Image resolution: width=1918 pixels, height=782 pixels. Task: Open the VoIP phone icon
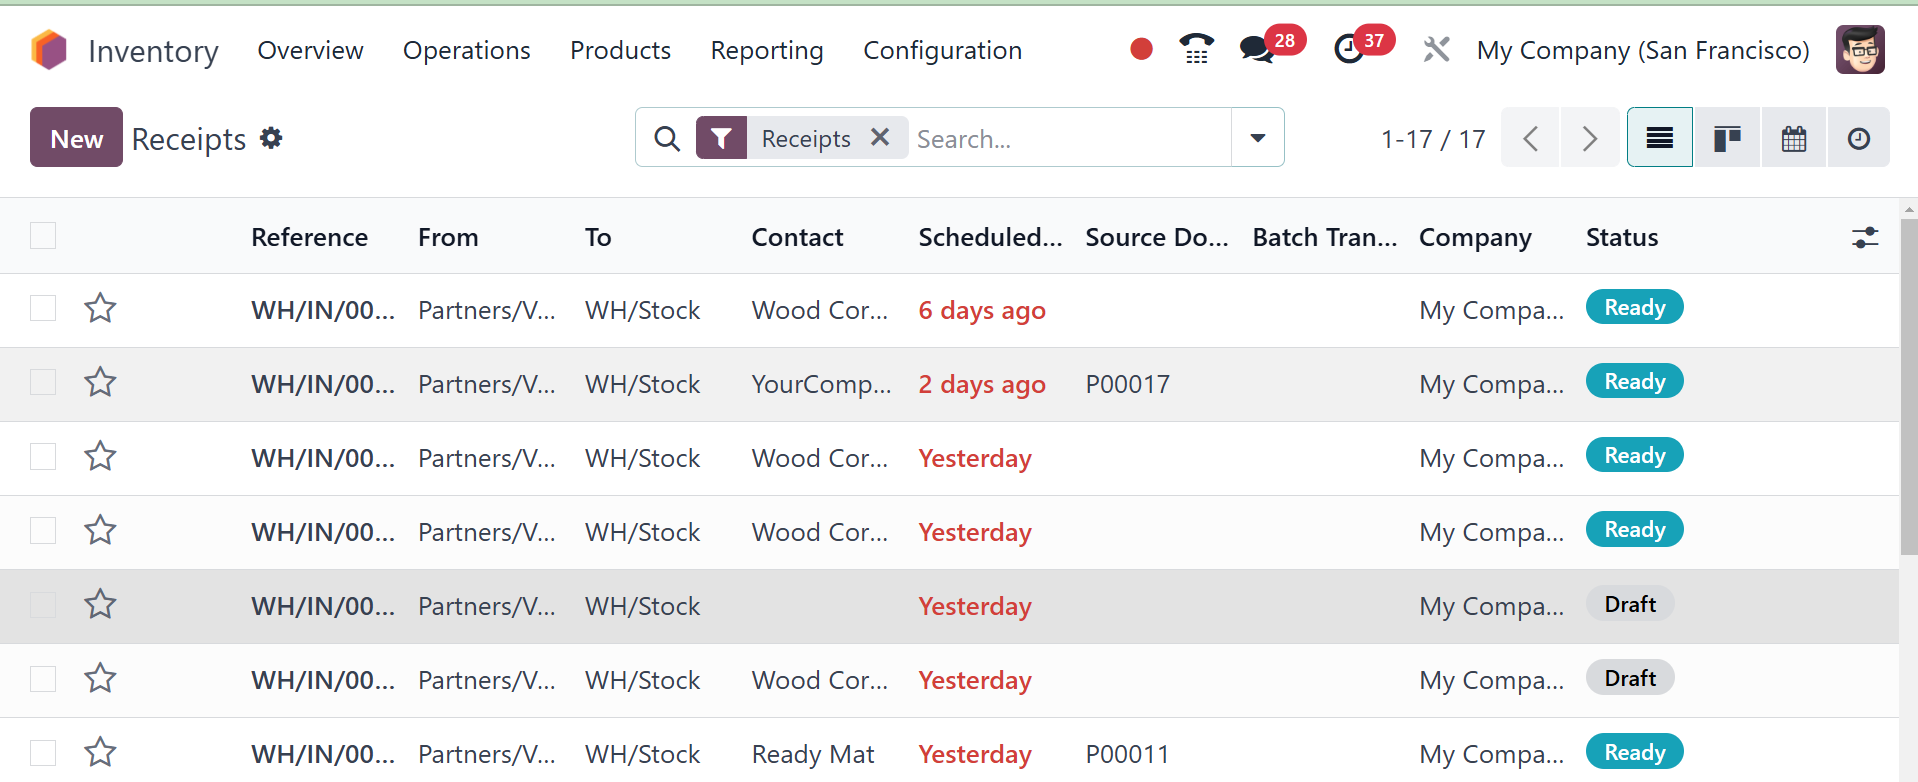click(x=1196, y=49)
